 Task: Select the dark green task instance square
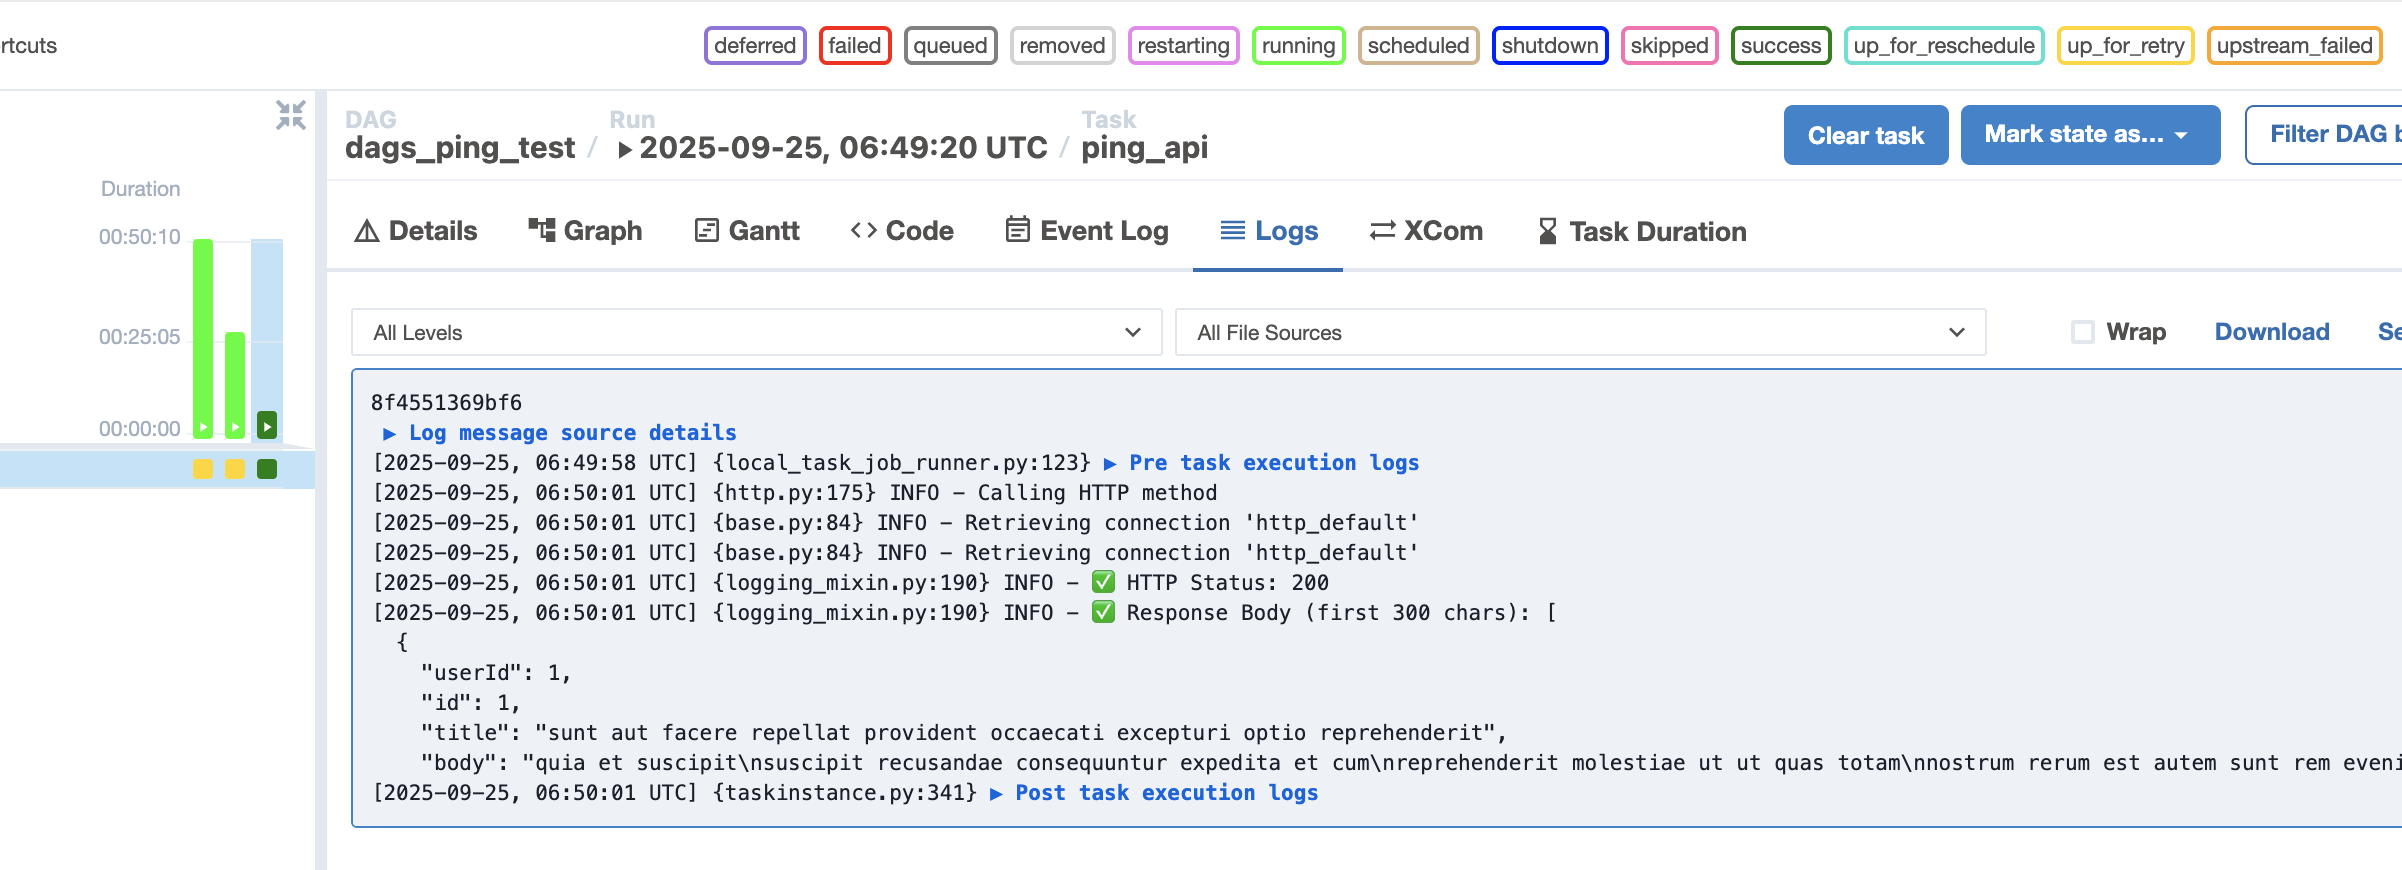(x=267, y=469)
